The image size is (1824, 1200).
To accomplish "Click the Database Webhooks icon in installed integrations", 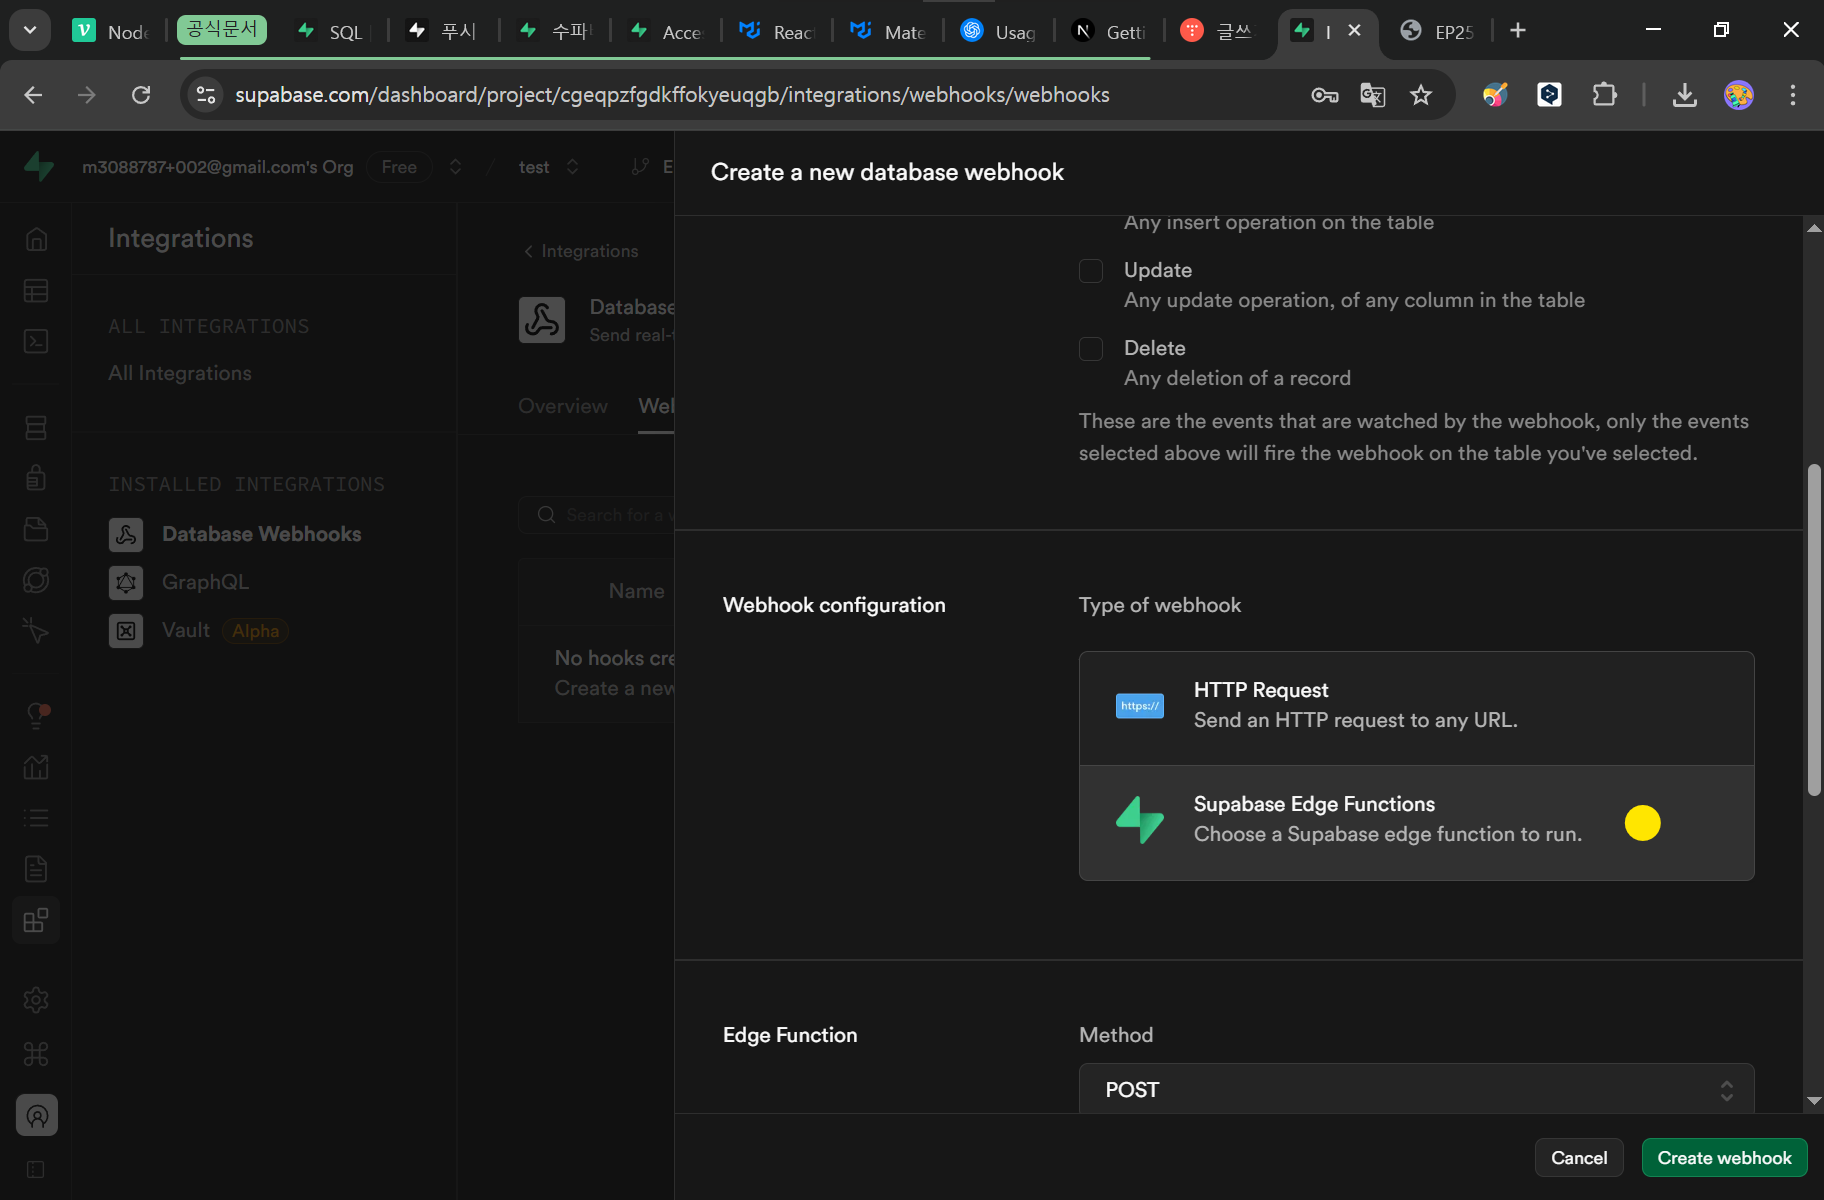I will point(126,535).
